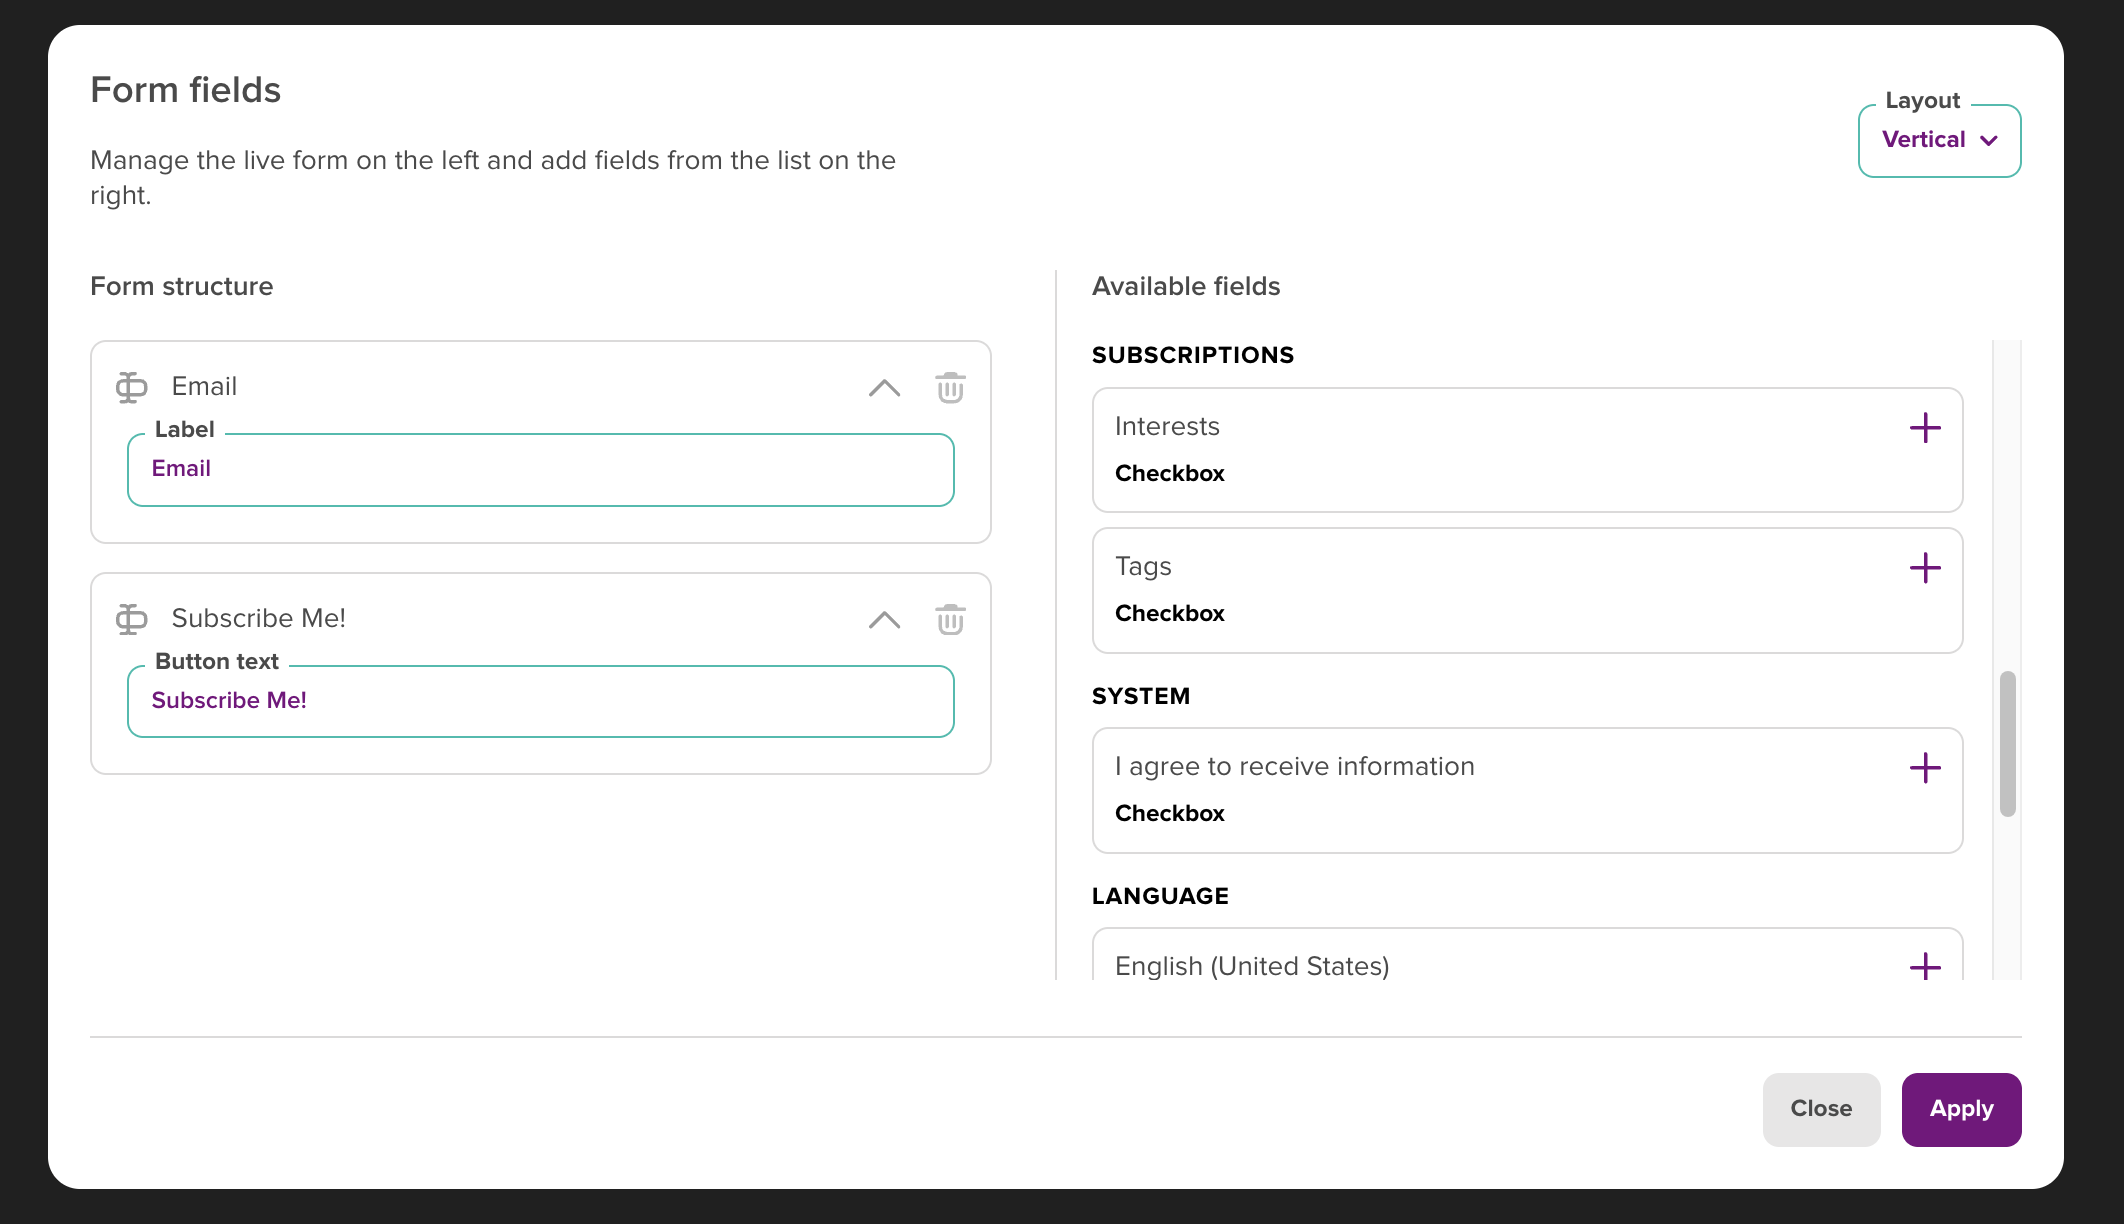
Task: Edit the Email label input
Action: pyautogui.click(x=541, y=470)
